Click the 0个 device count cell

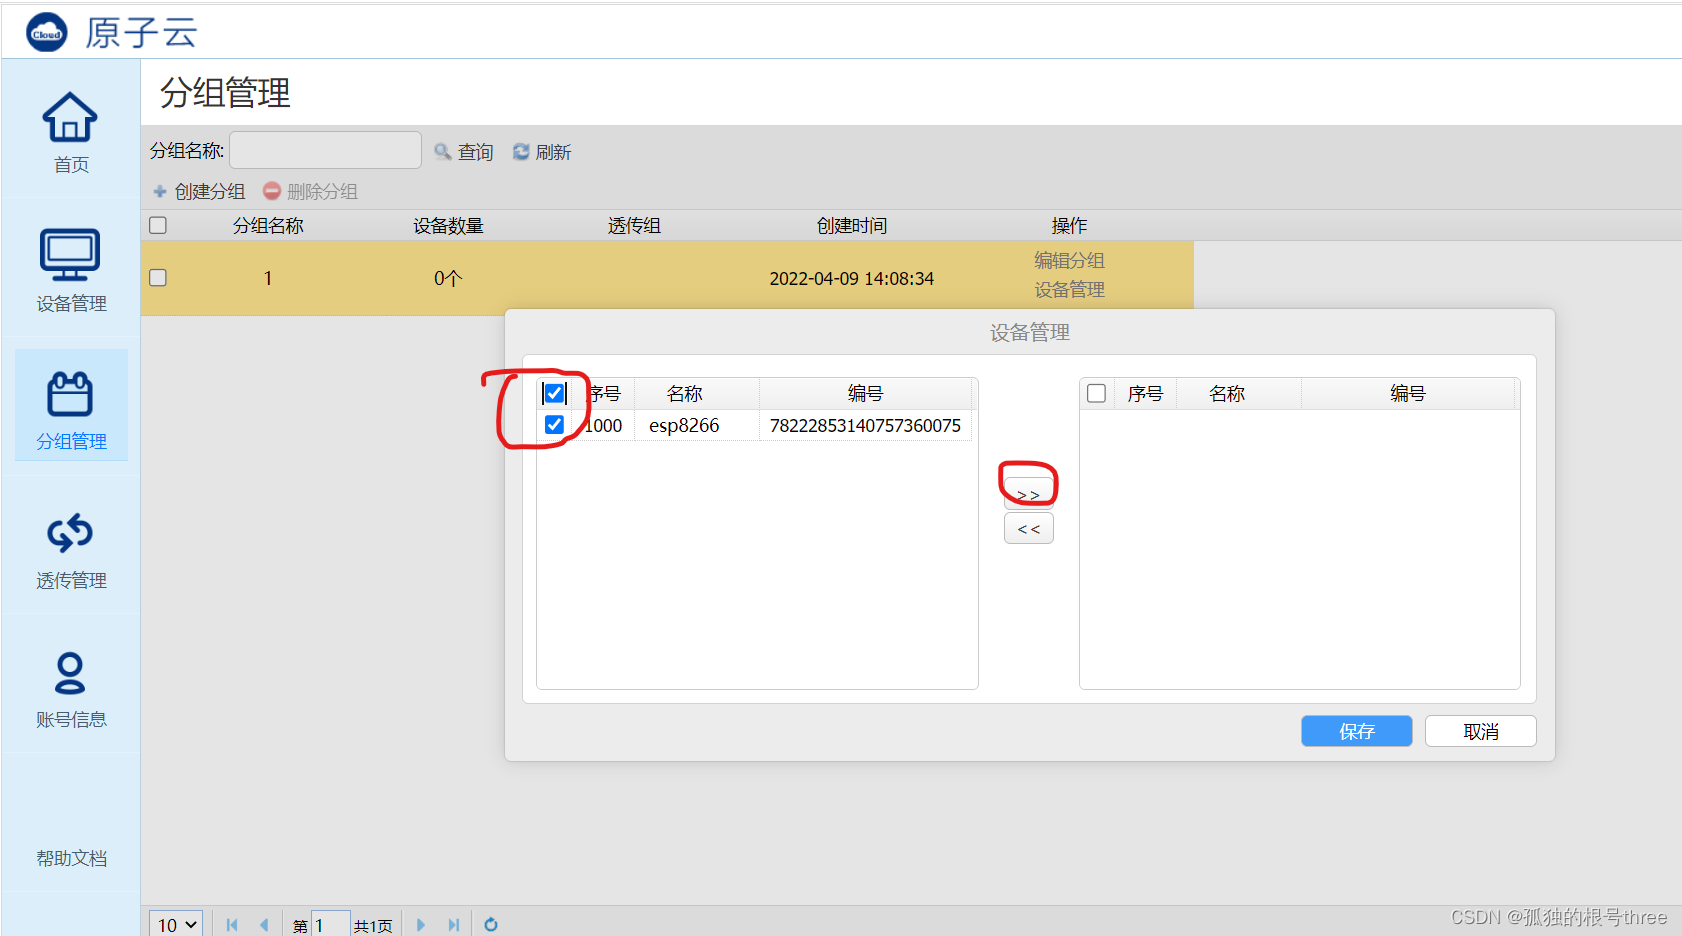pyautogui.click(x=448, y=279)
